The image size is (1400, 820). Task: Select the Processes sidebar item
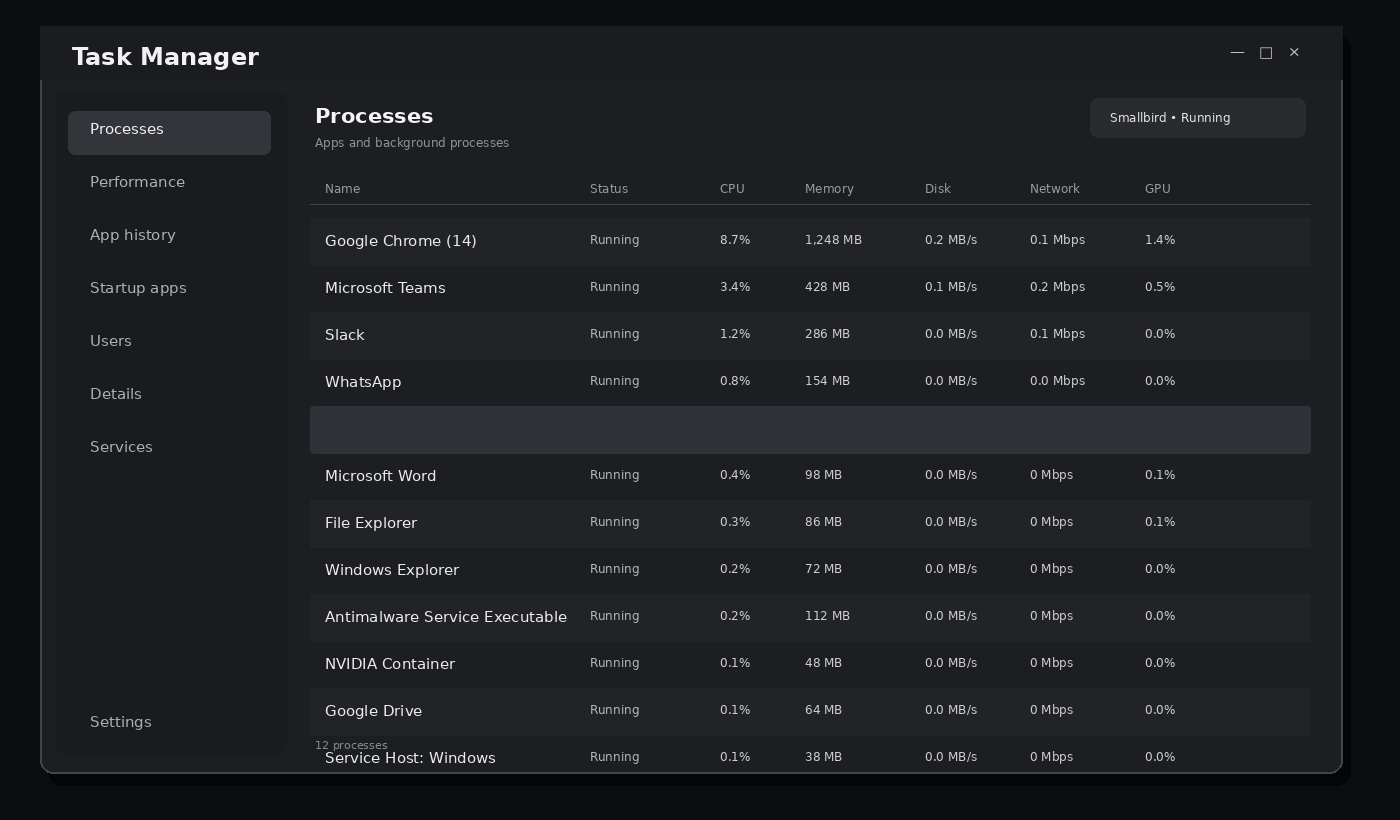point(169,133)
